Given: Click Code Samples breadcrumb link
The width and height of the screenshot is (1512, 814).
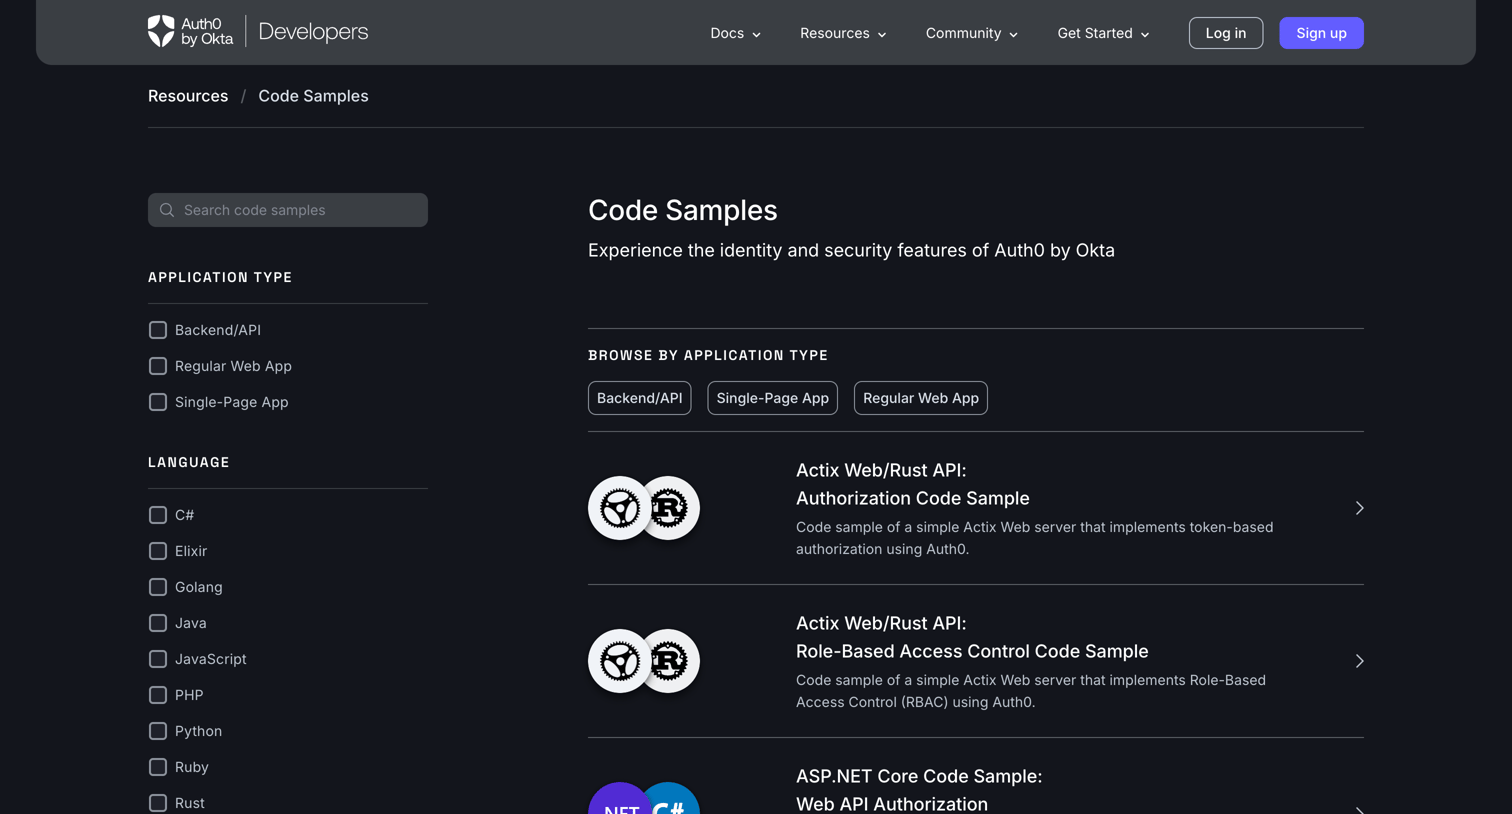Looking at the screenshot, I should (313, 96).
